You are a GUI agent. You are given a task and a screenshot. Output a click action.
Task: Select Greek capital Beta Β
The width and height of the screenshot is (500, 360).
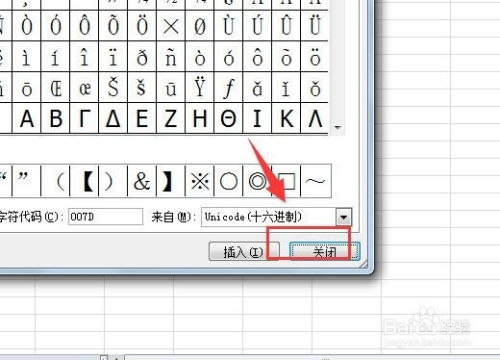coord(55,118)
